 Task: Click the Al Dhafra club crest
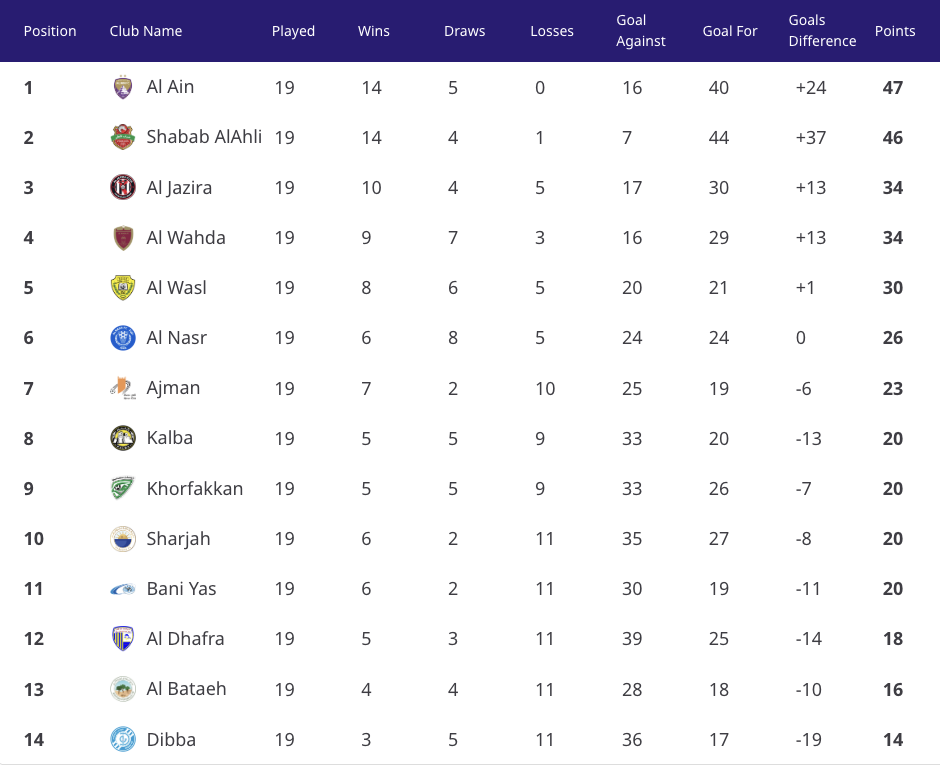pyautogui.click(x=122, y=639)
